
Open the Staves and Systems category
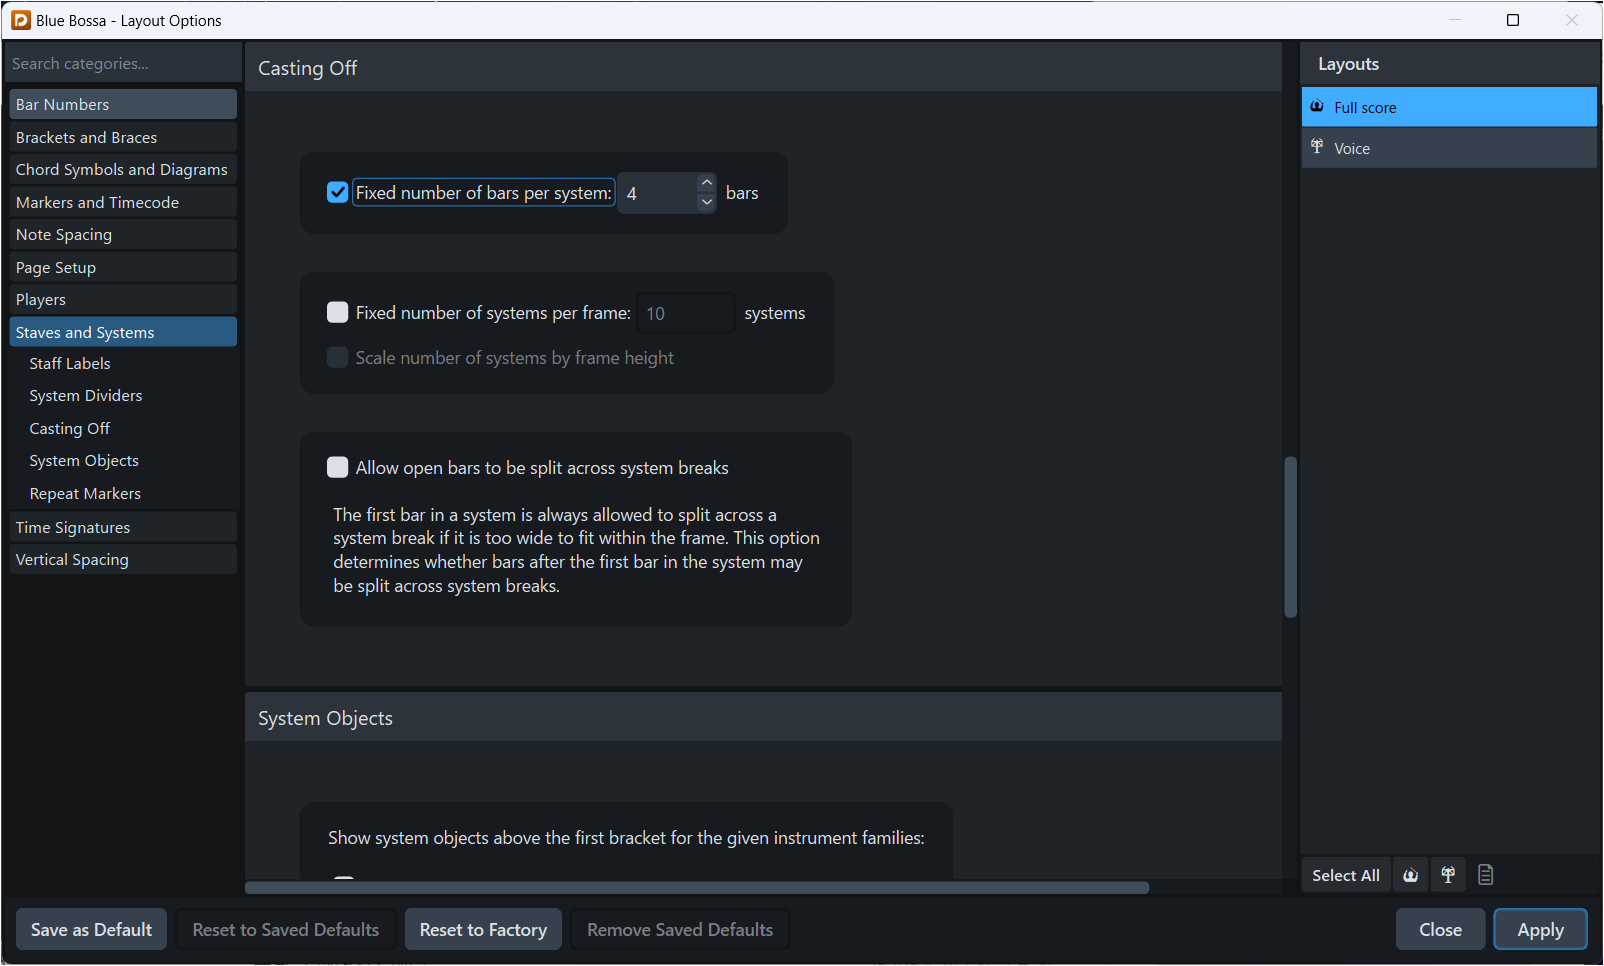pyautogui.click(x=123, y=332)
